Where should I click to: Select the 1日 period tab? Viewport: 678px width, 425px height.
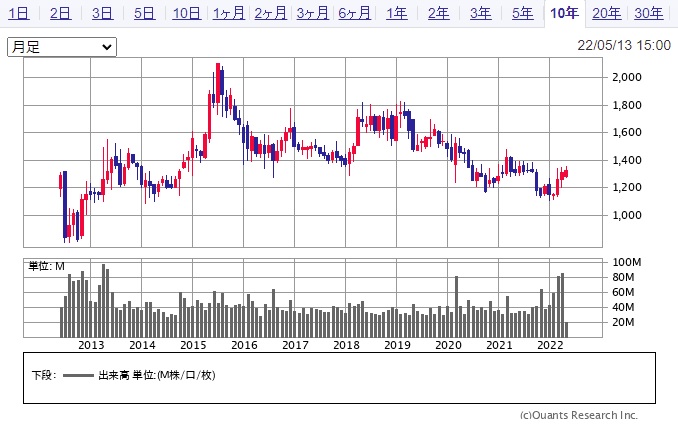[19, 13]
